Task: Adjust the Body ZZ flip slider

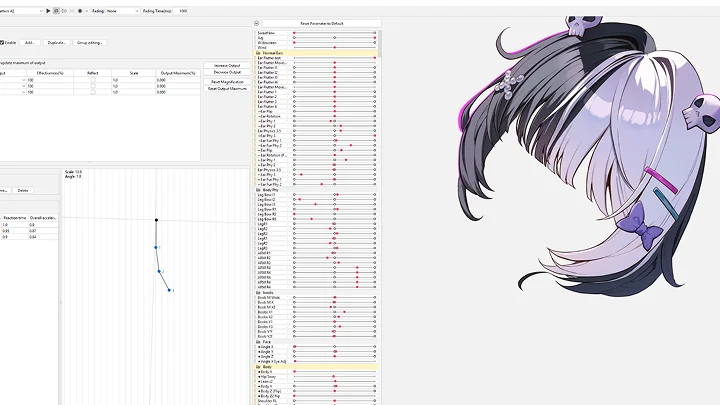Action: tap(334, 396)
